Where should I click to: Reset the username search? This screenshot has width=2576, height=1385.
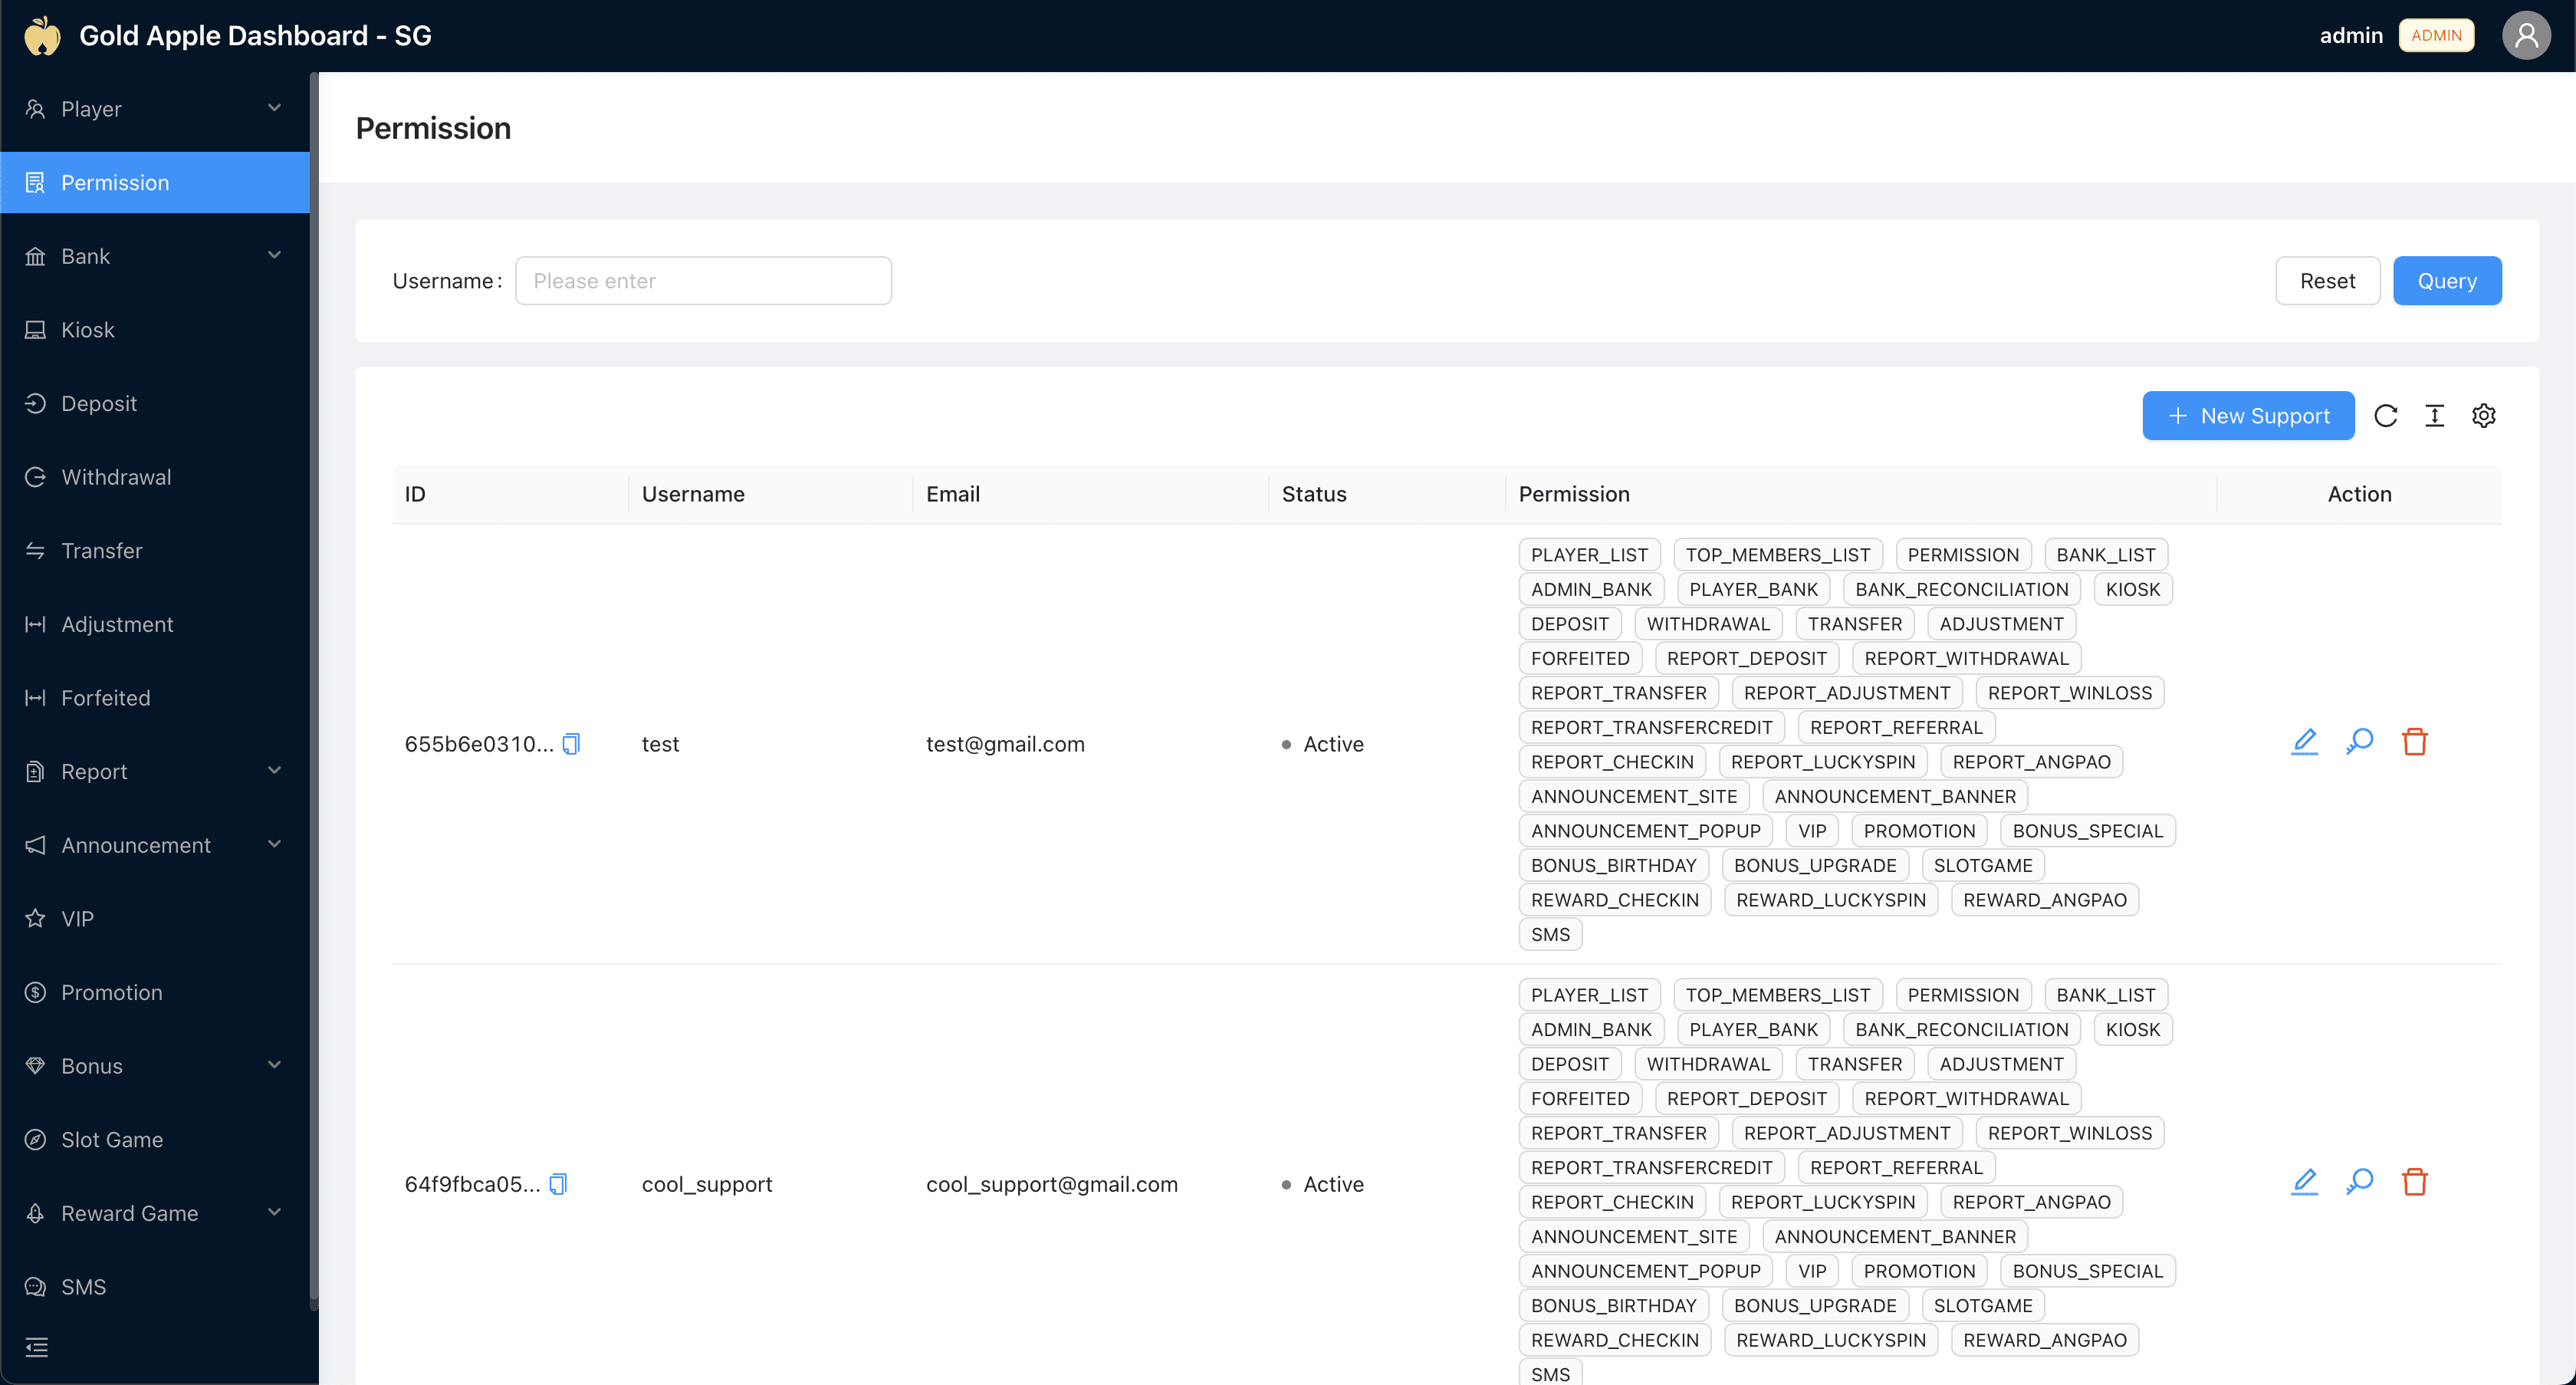click(2327, 280)
